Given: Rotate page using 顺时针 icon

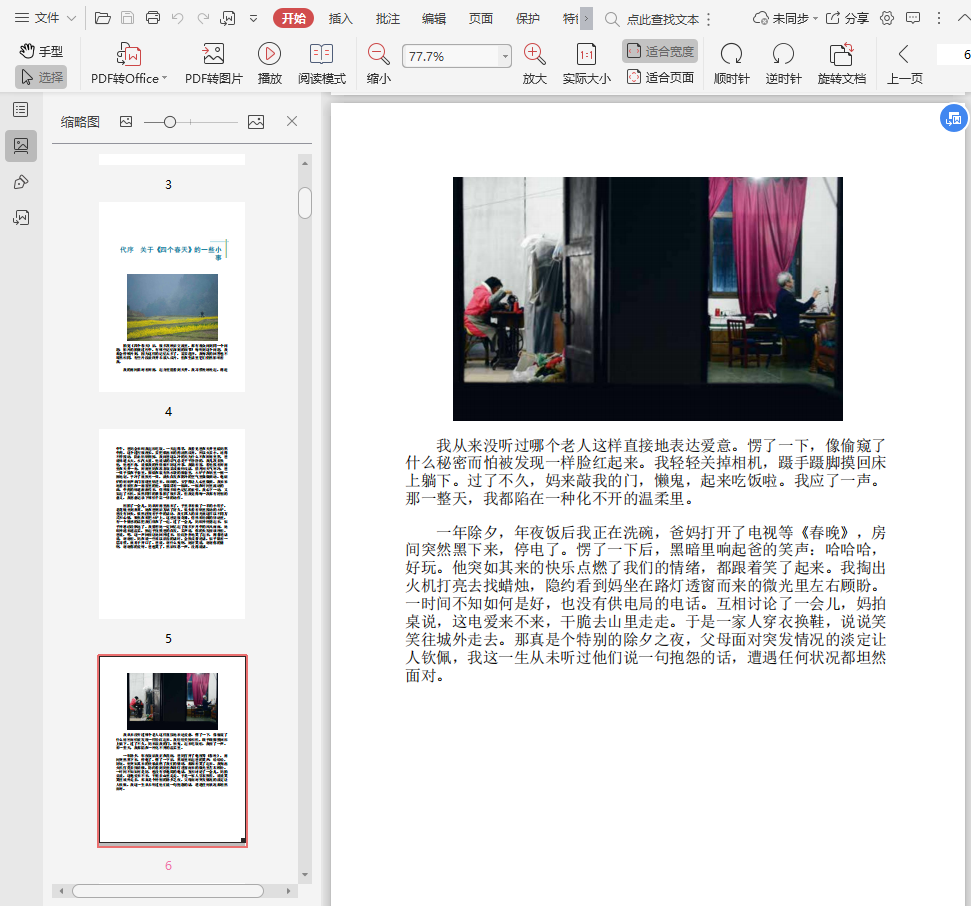Looking at the screenshot, I should pos(731,55).
